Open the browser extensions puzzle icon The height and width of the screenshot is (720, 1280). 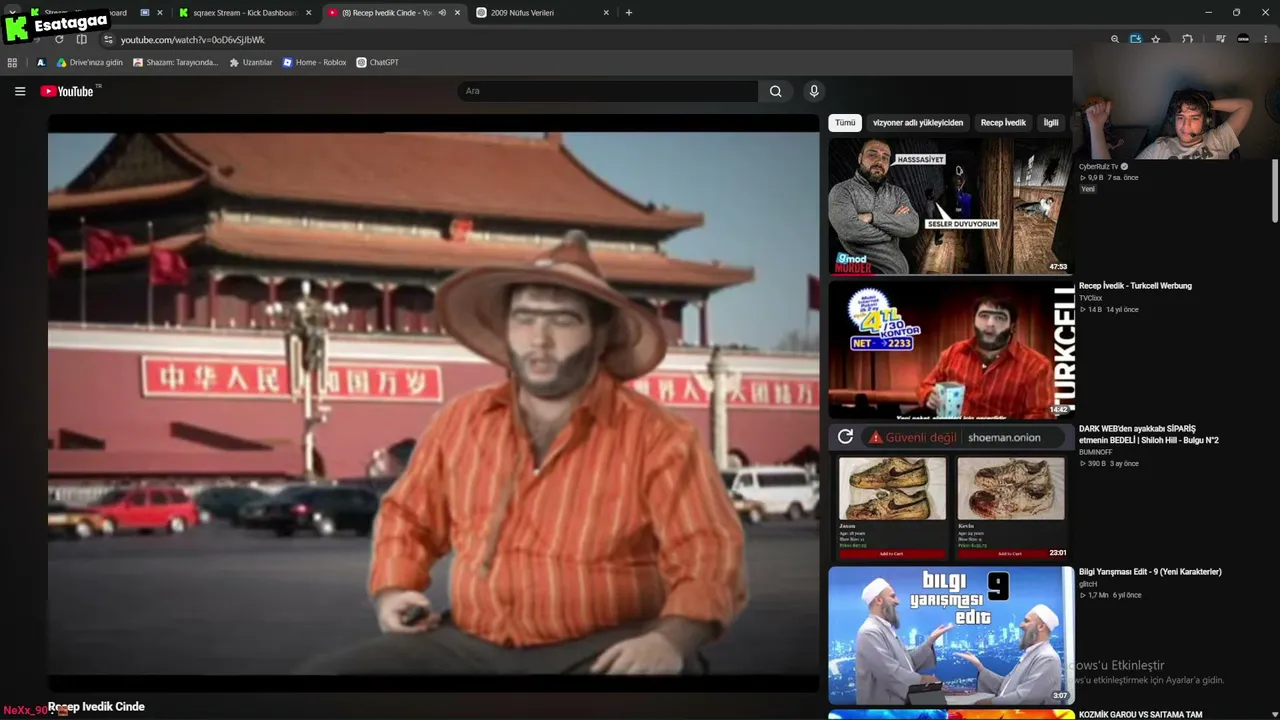tap(1187, 40)
